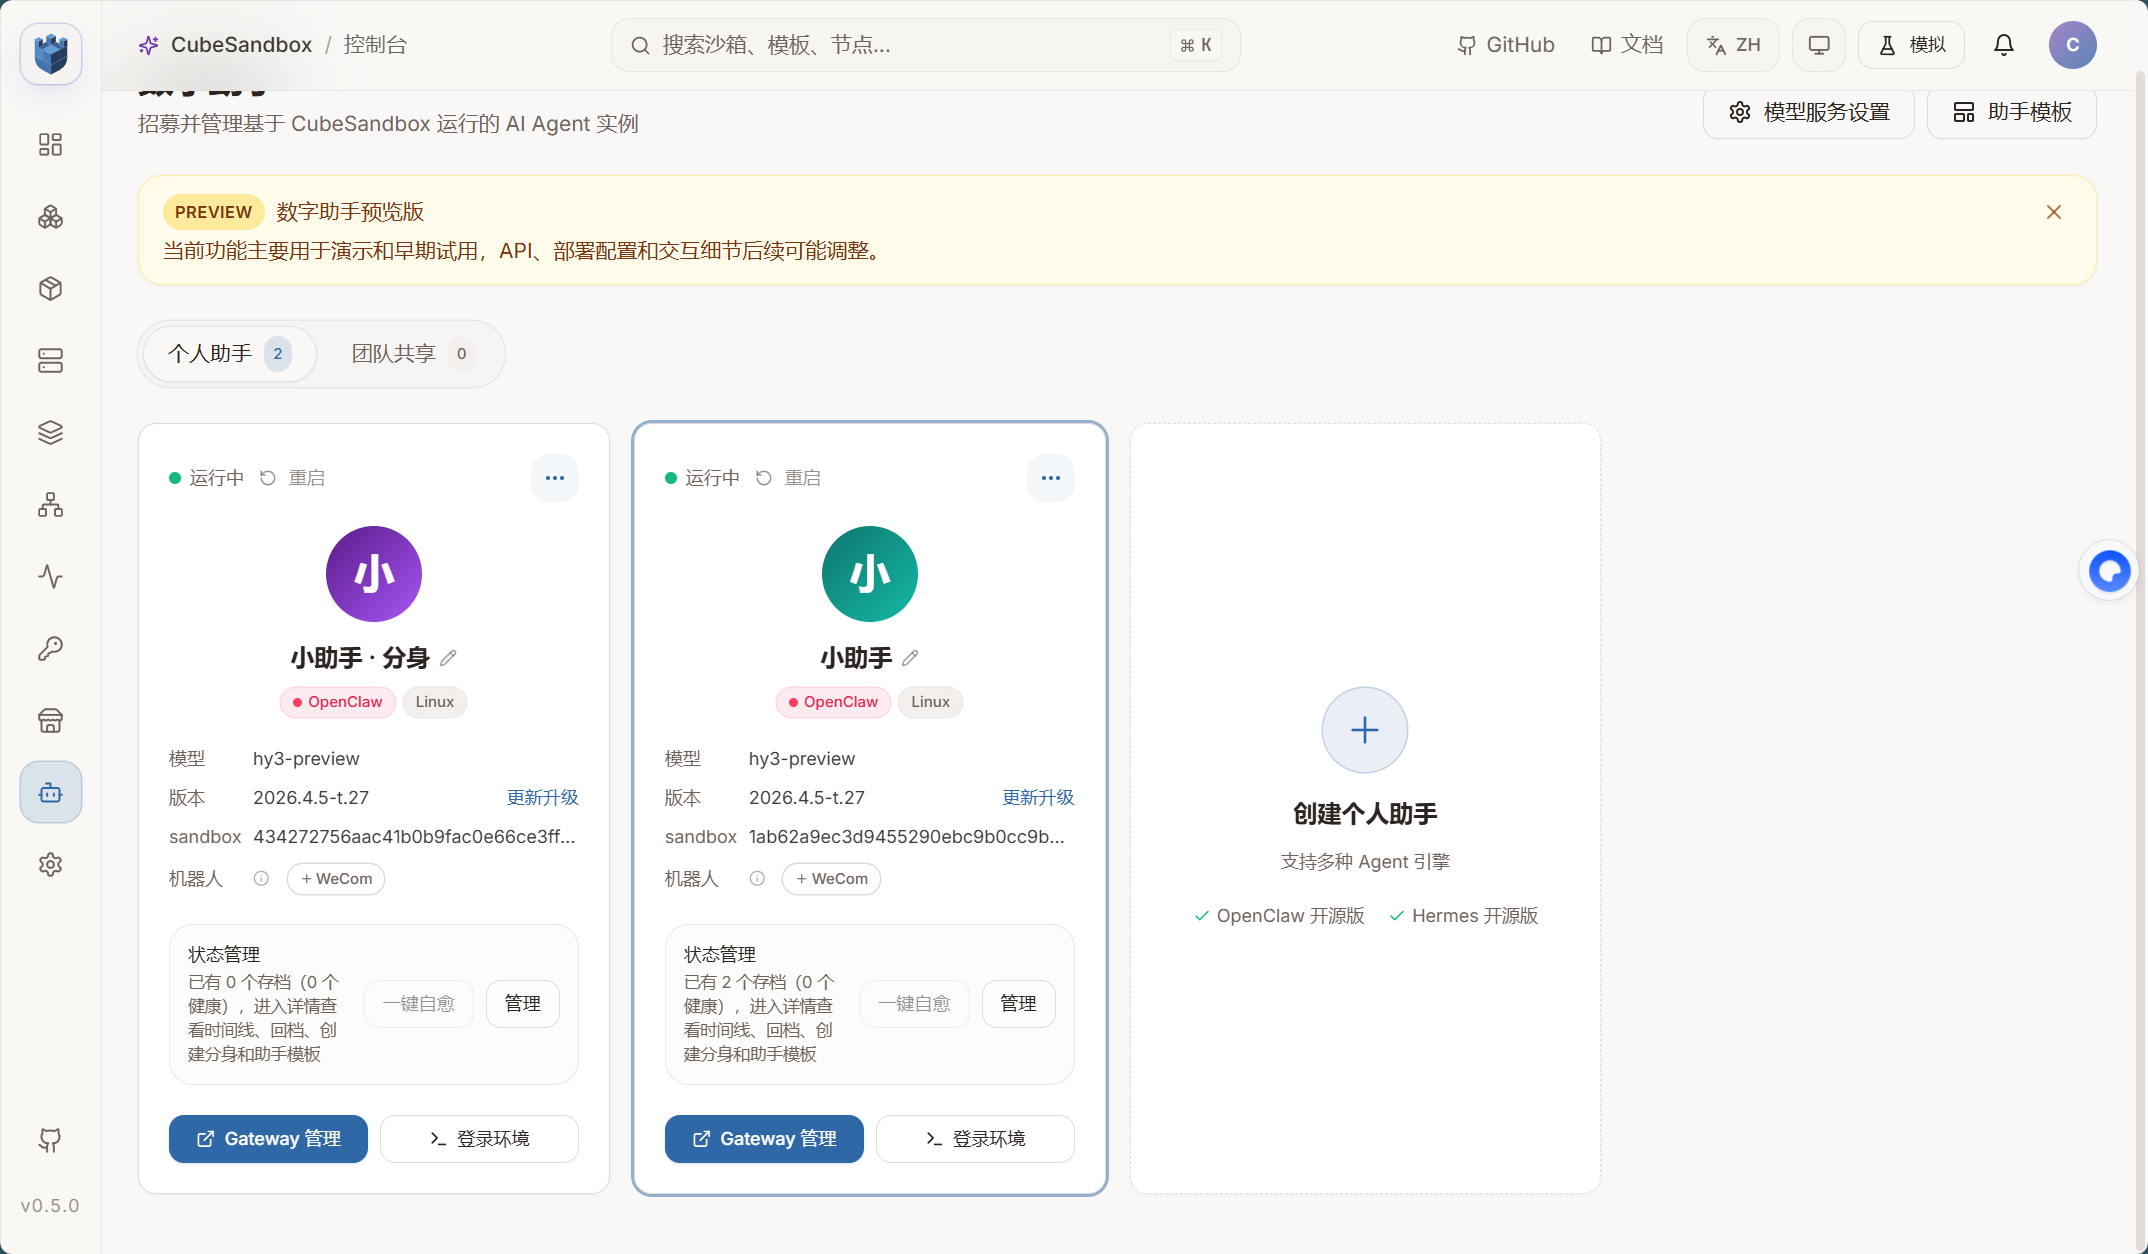This screenshot has width=2148, height=1254.
Task: Open 文档 docs link in header
Action: pyautogui.click(x=1627, y=45)
